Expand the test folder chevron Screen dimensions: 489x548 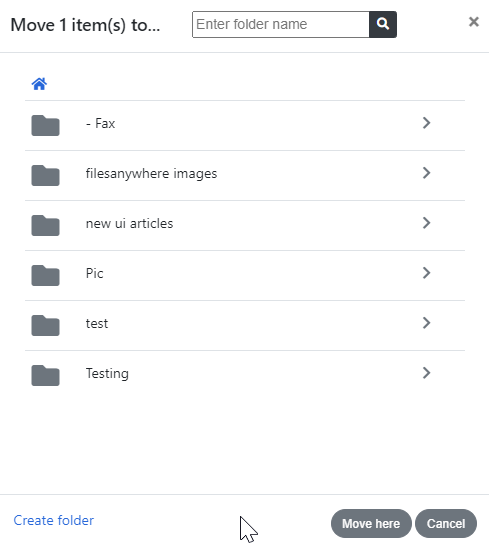click(x=426, y=323)
